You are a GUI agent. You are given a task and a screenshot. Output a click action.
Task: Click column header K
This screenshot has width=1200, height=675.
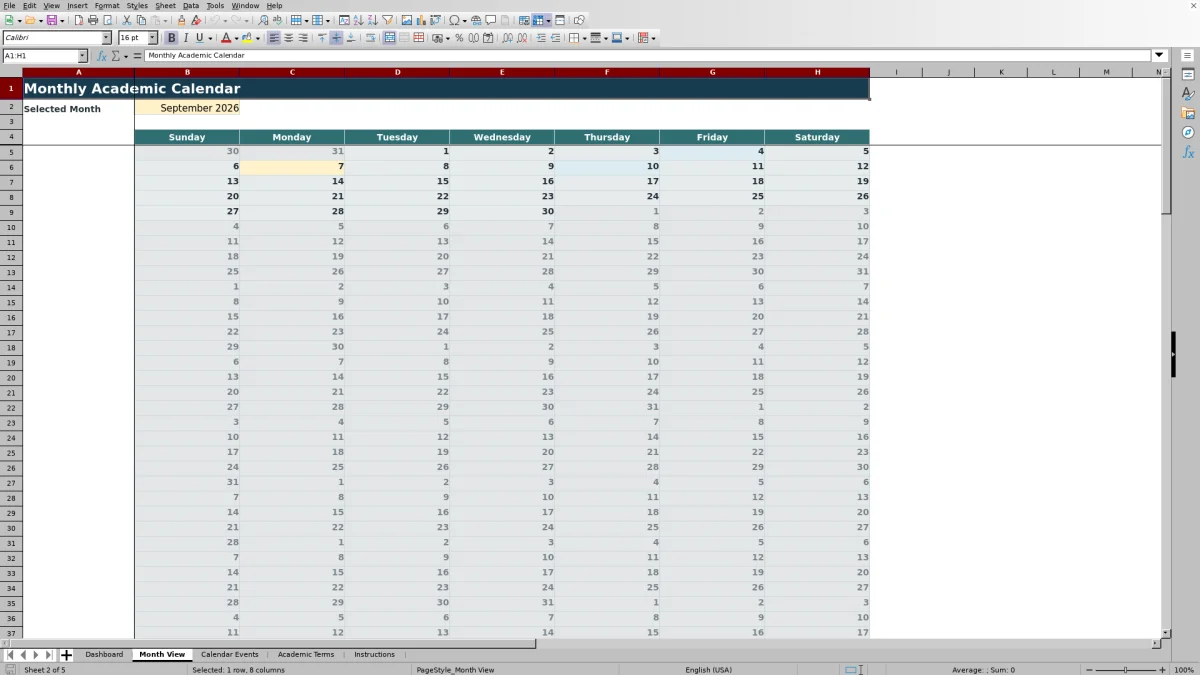tap(1001, 72)
